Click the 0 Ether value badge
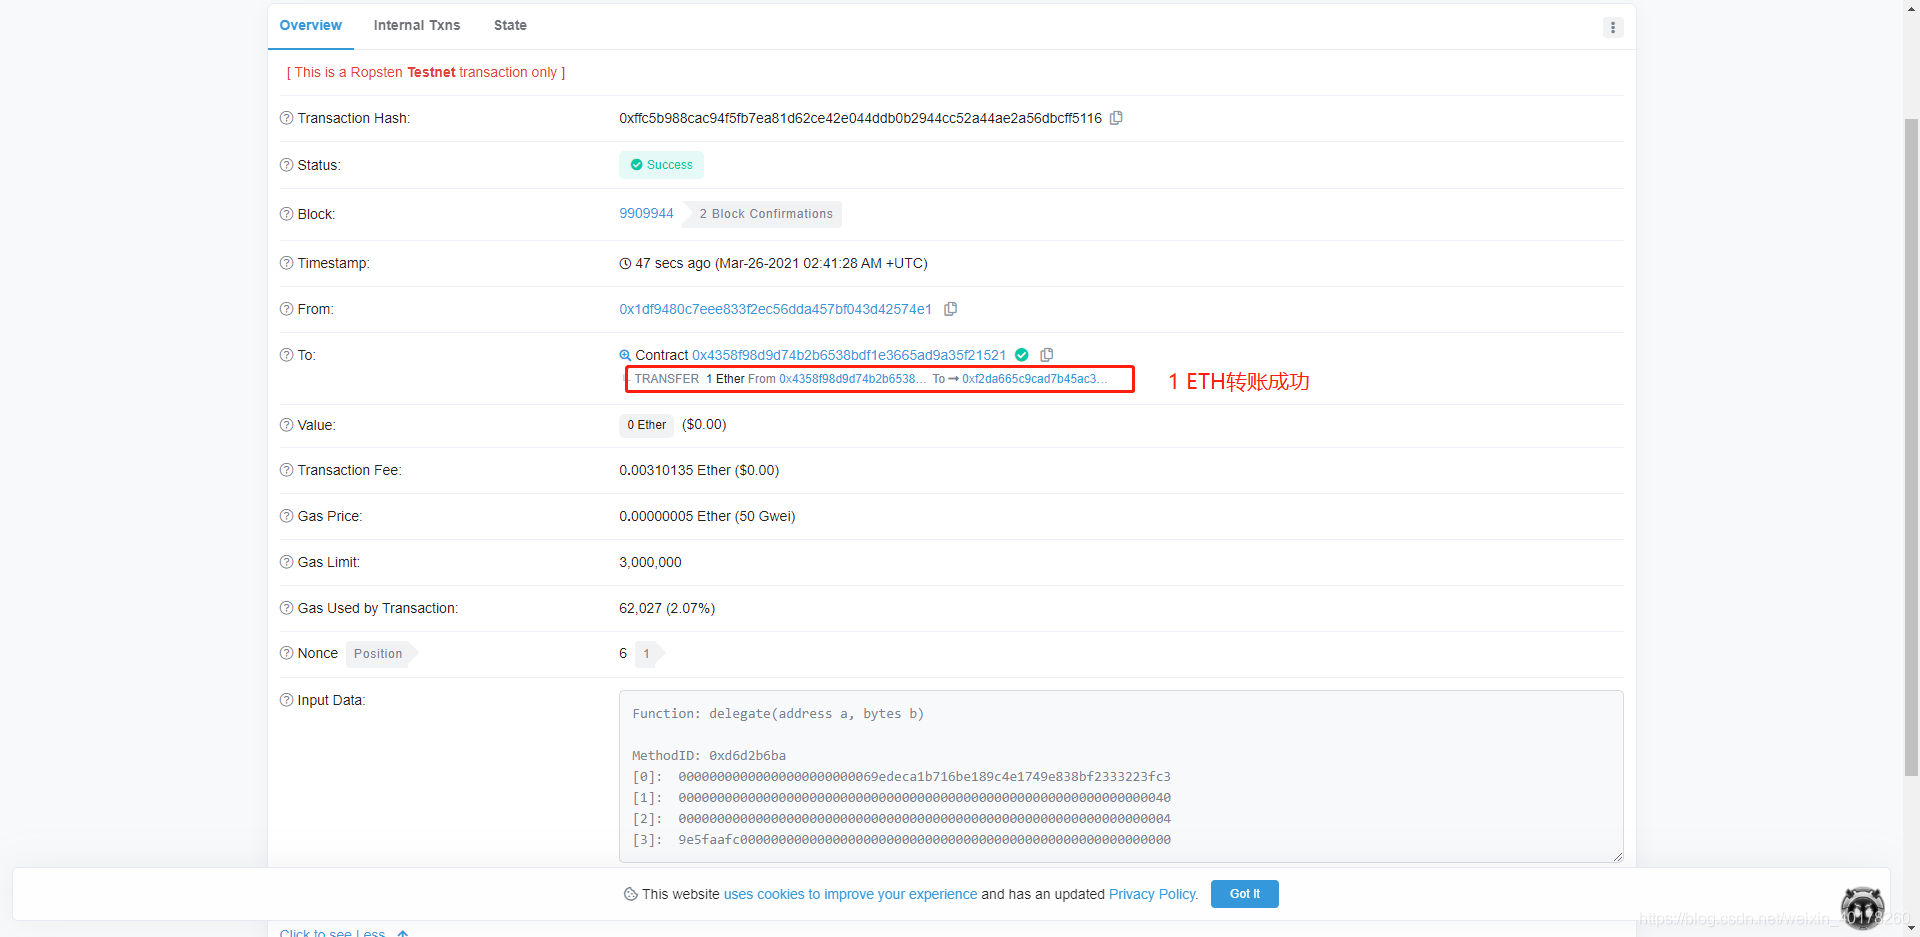1920x937 pixels. tap(646, 425)
